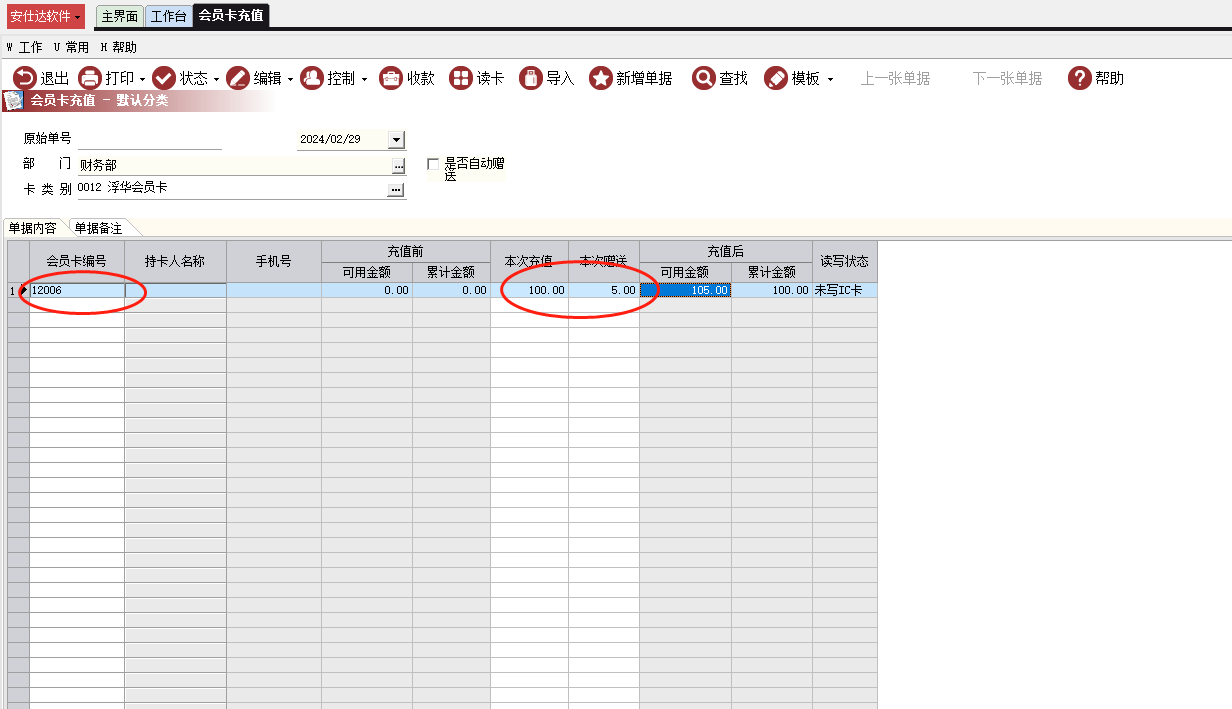1232x709 pixels.
Task: Open the 安仕达软件 dropdown menu
Action: [x=46, y=16]
